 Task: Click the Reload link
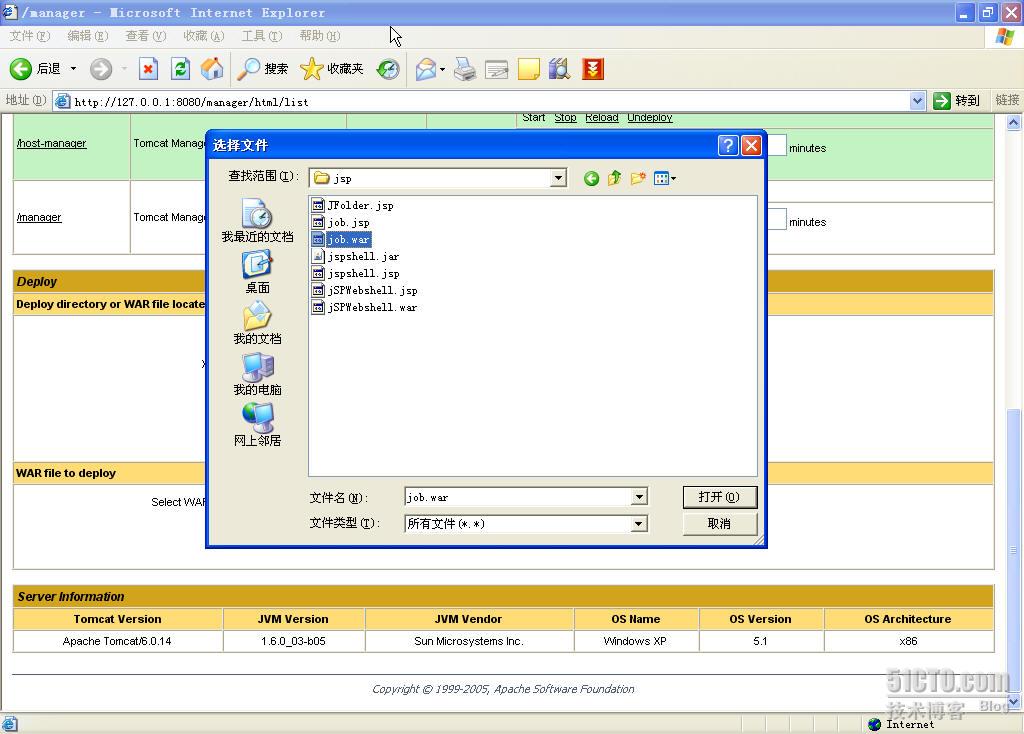(x=601, y=118)
